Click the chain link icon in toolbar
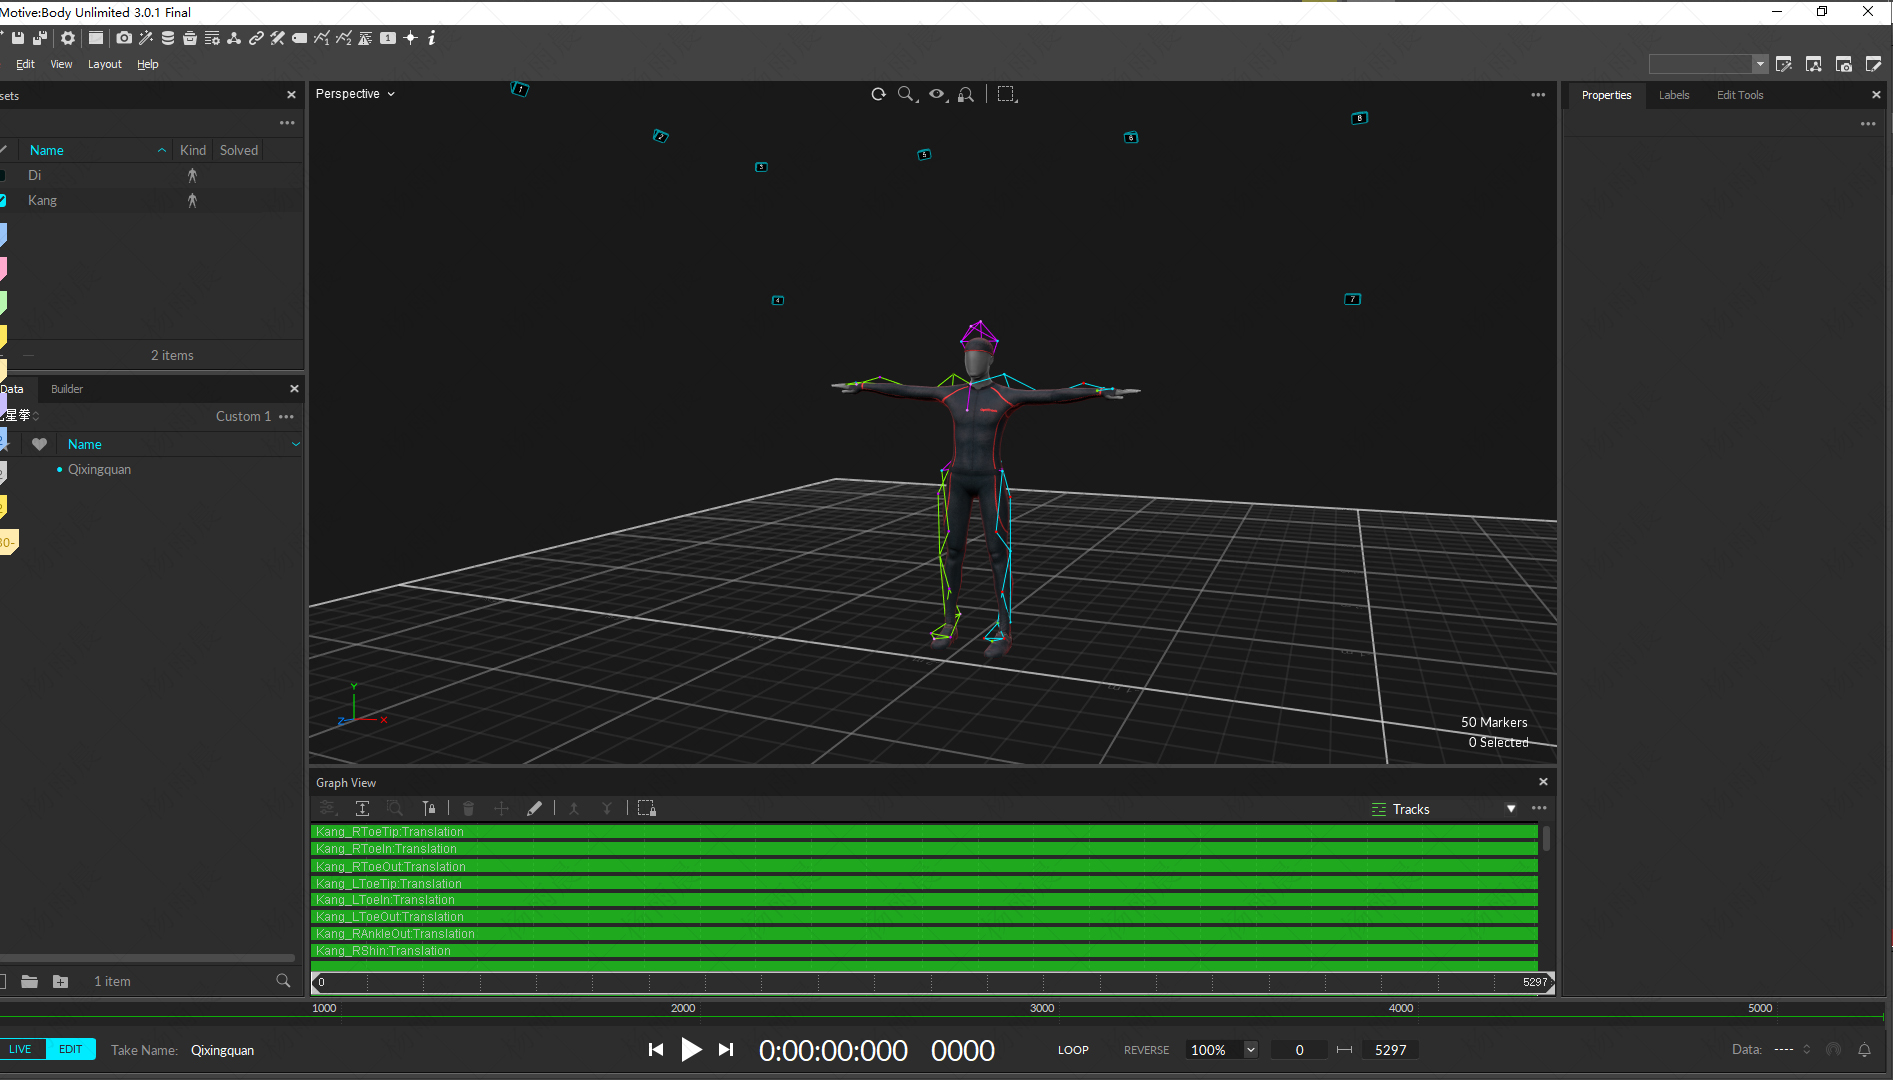1893x1080 pixels. [256, 38]
